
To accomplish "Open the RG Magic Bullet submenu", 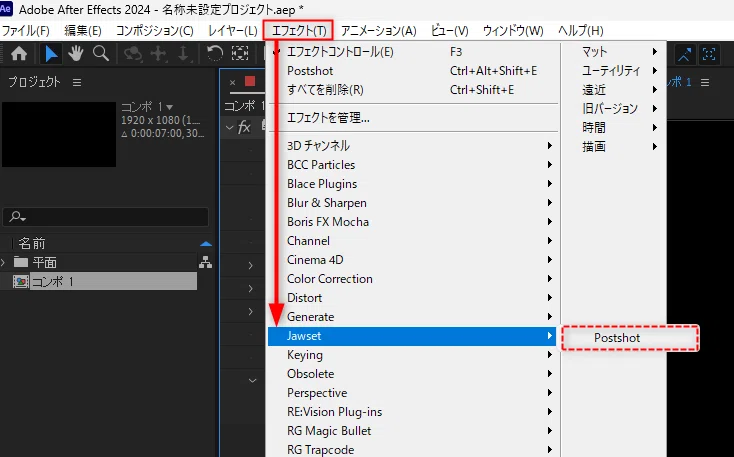I will point(413,431).
